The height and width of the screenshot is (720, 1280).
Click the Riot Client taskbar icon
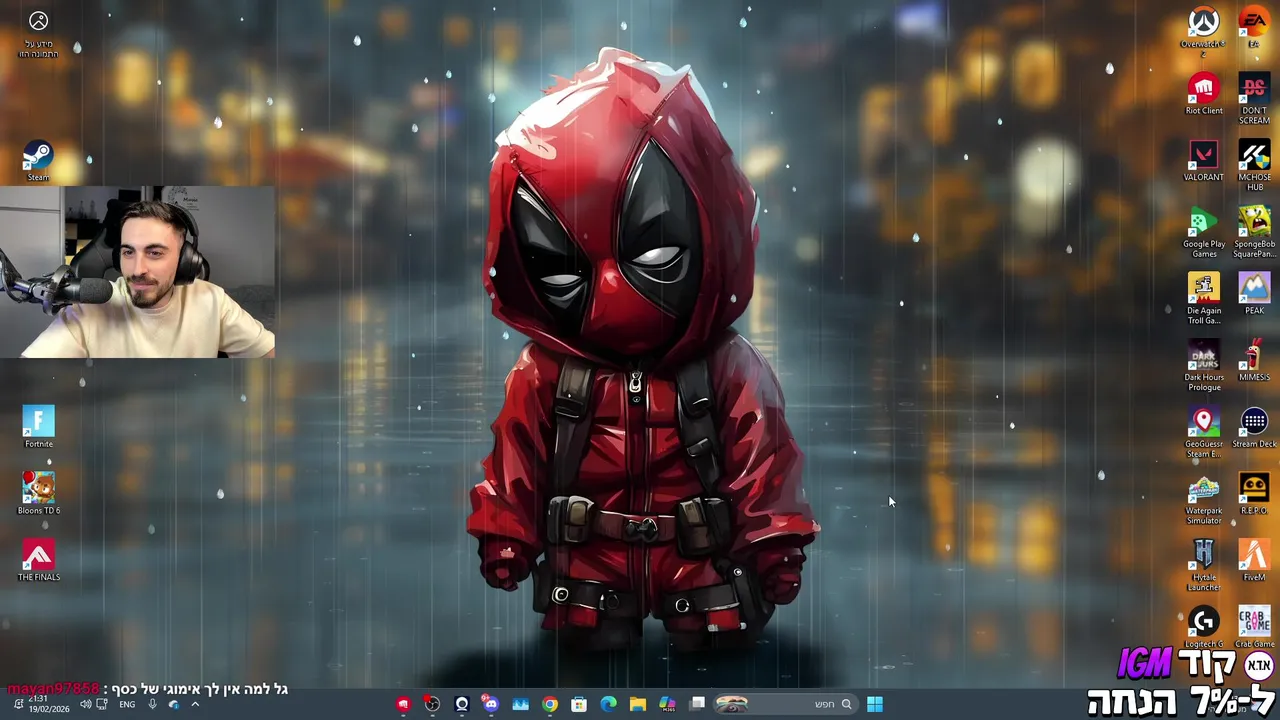[403, 704]
